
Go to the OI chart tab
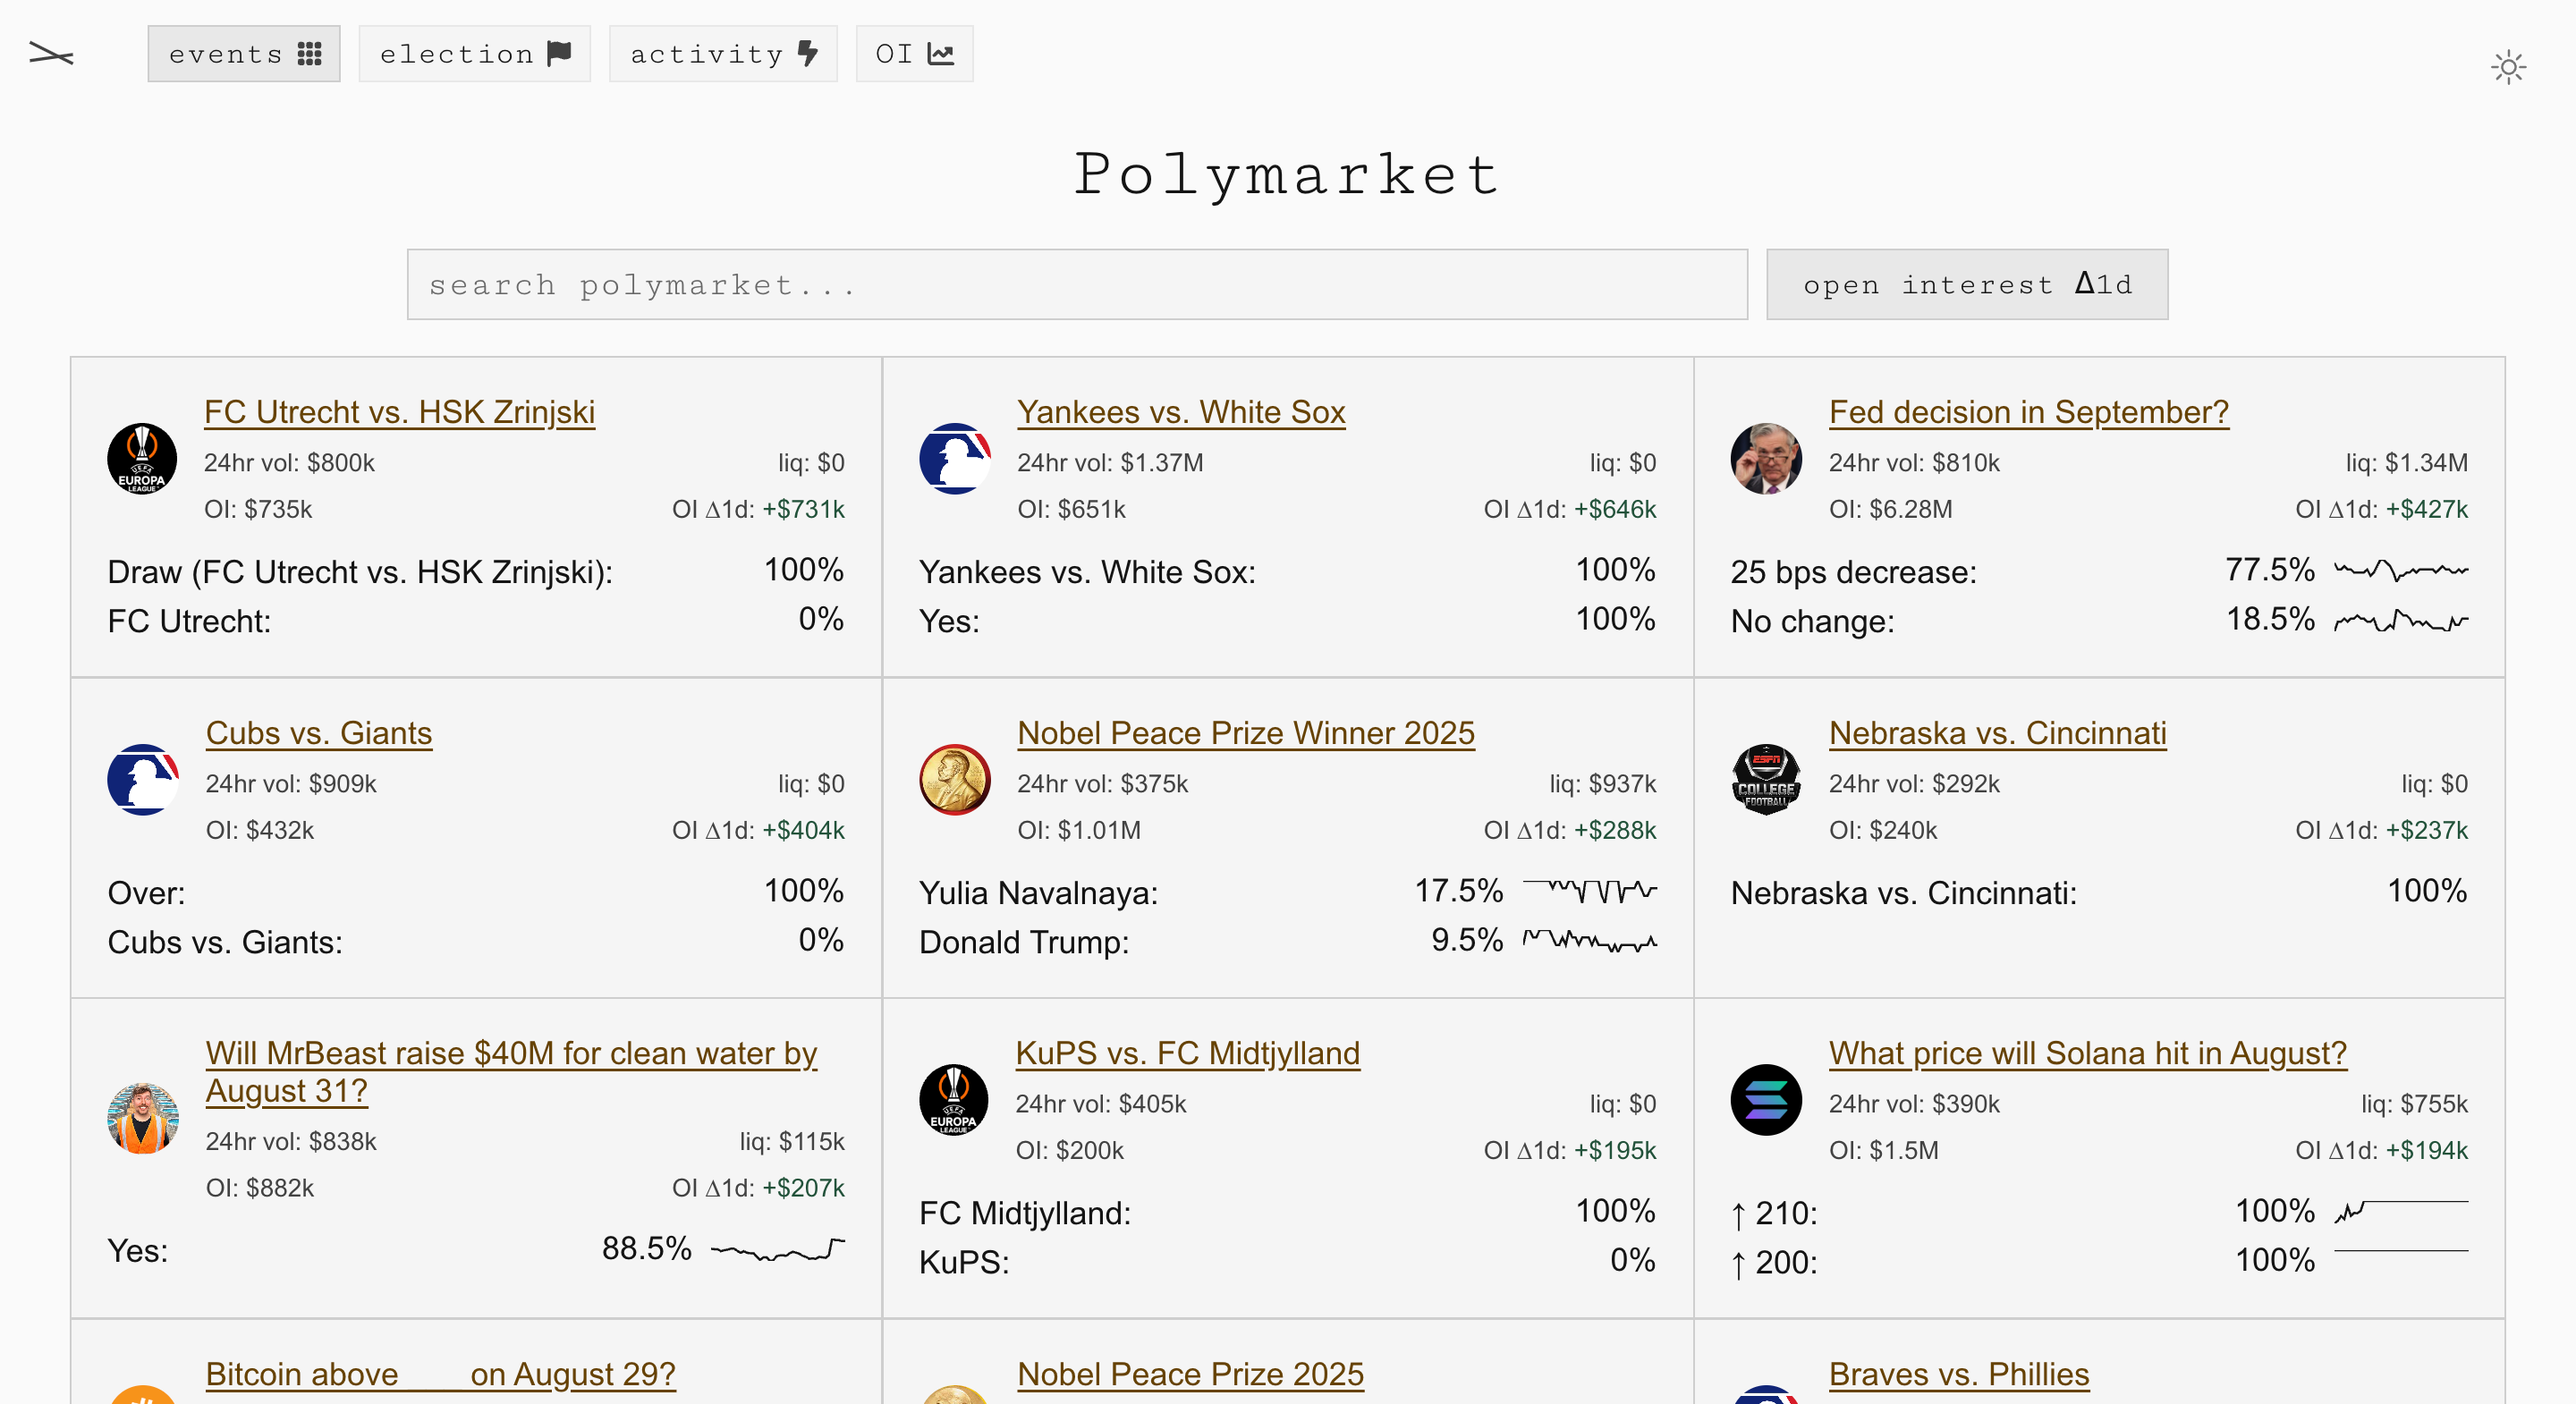913,54
